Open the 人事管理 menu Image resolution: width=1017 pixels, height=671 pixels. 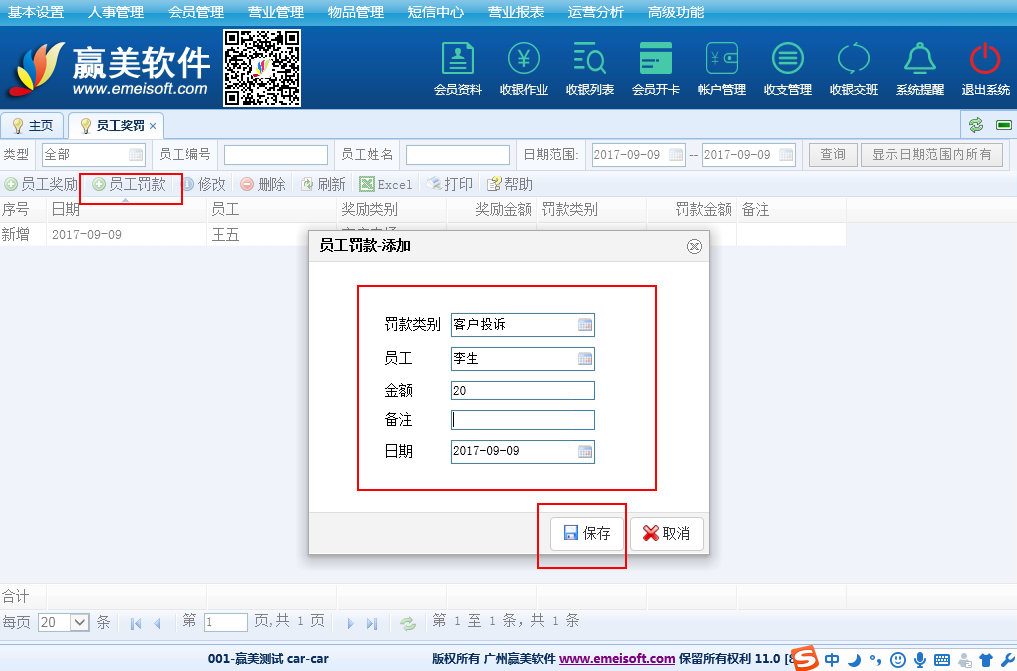[x=116, y=12]
